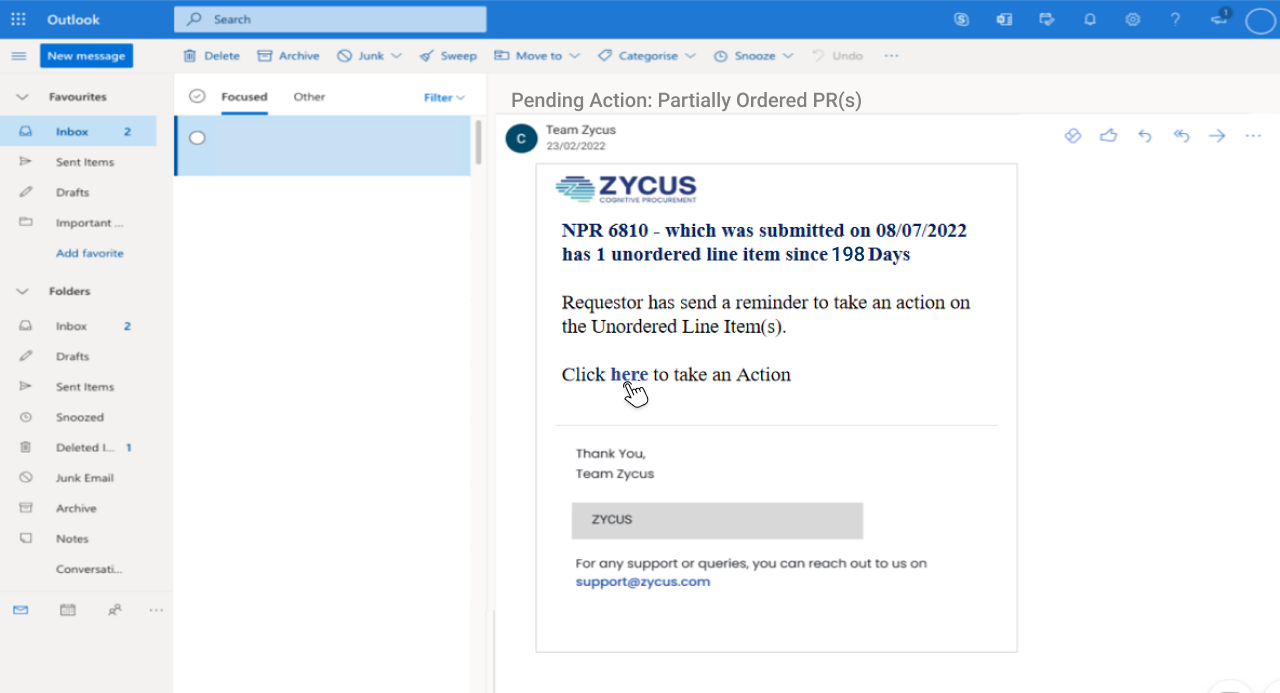Screen dimensions: 1280x693
Task: Open Settings gear icon
Action: click(x=1132, y=19)
